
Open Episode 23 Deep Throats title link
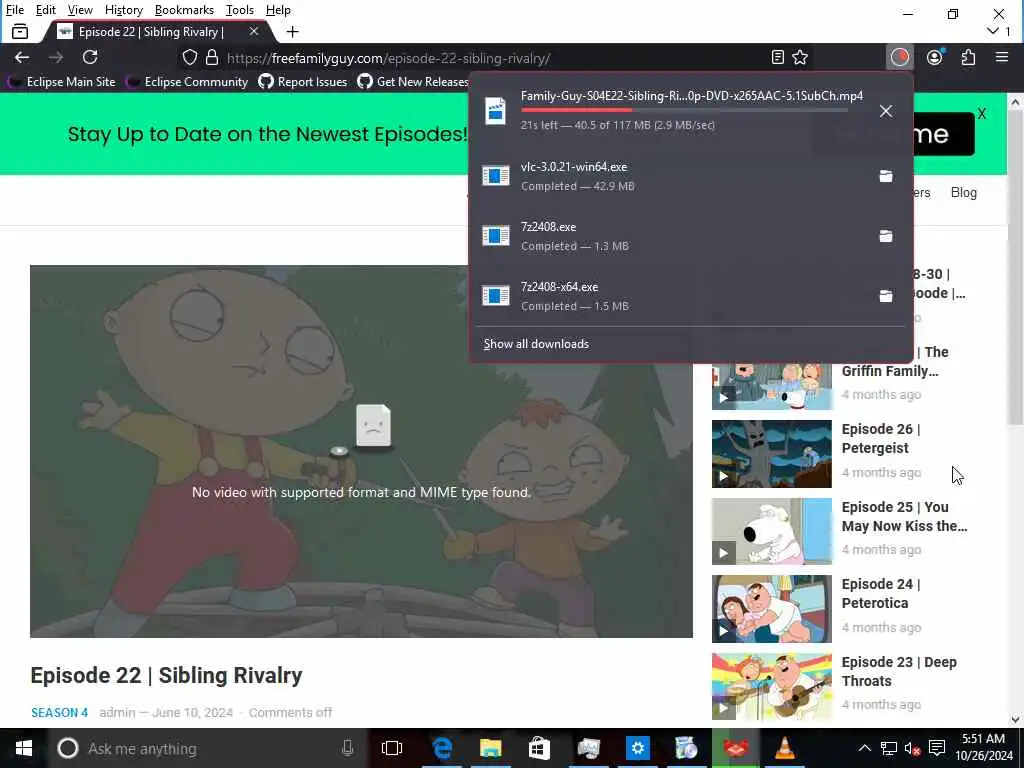899,671
